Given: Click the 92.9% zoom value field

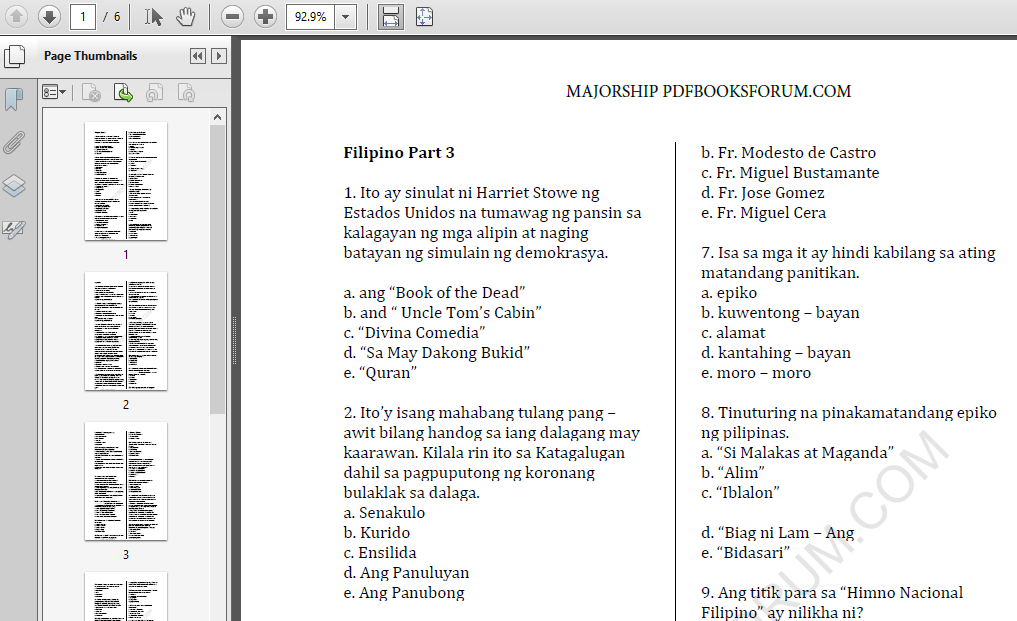Looking at the screenshot, I should pos(311,16).
